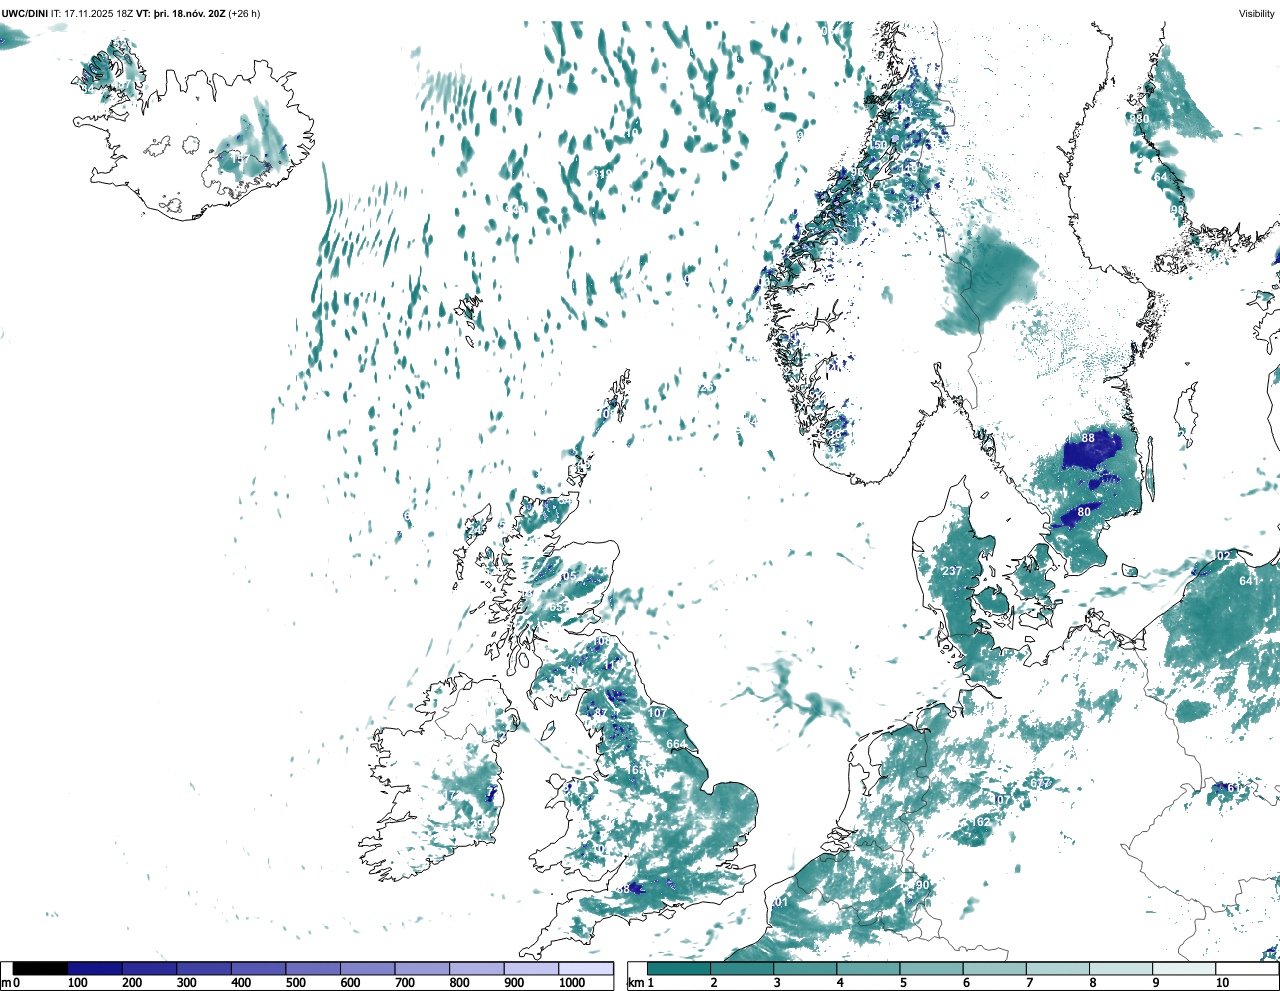The height and width of the screenshot is (991, 1280).
Task: Click the '201' value over northern France
Action: tap(780, 902)
